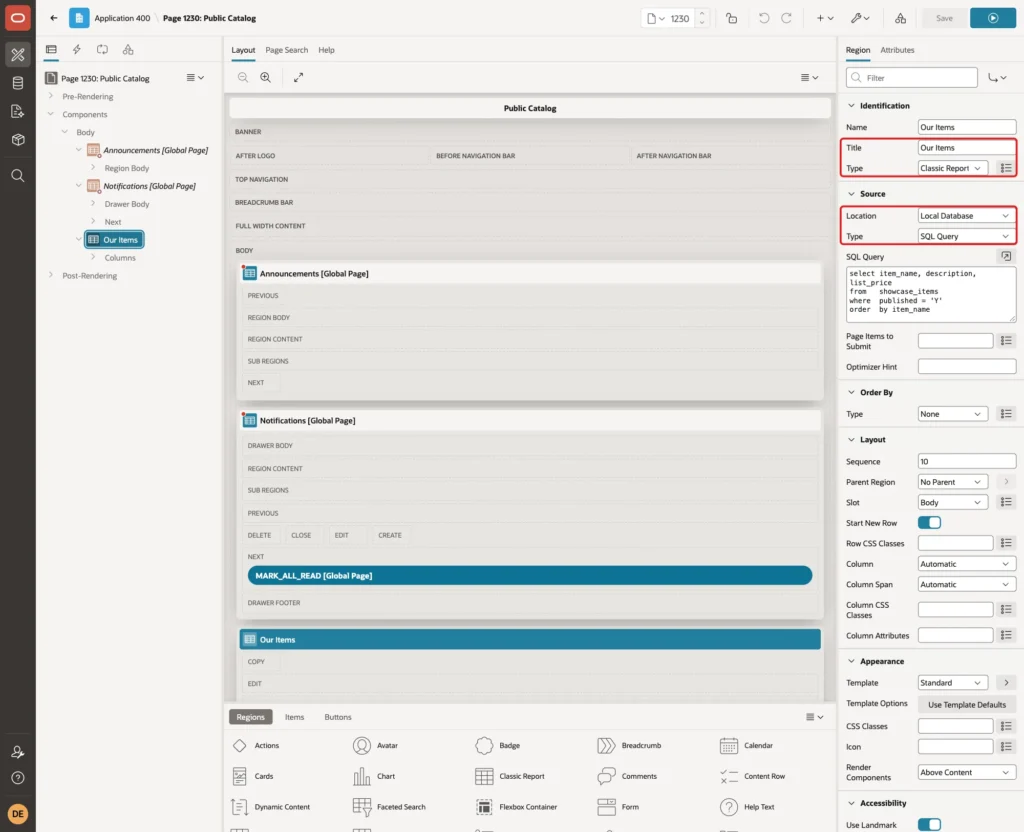Open the region Type Classic Report dropdown
Image resolution: width=1024 pixels, height=832 pixels.
[x=953, y=168]
